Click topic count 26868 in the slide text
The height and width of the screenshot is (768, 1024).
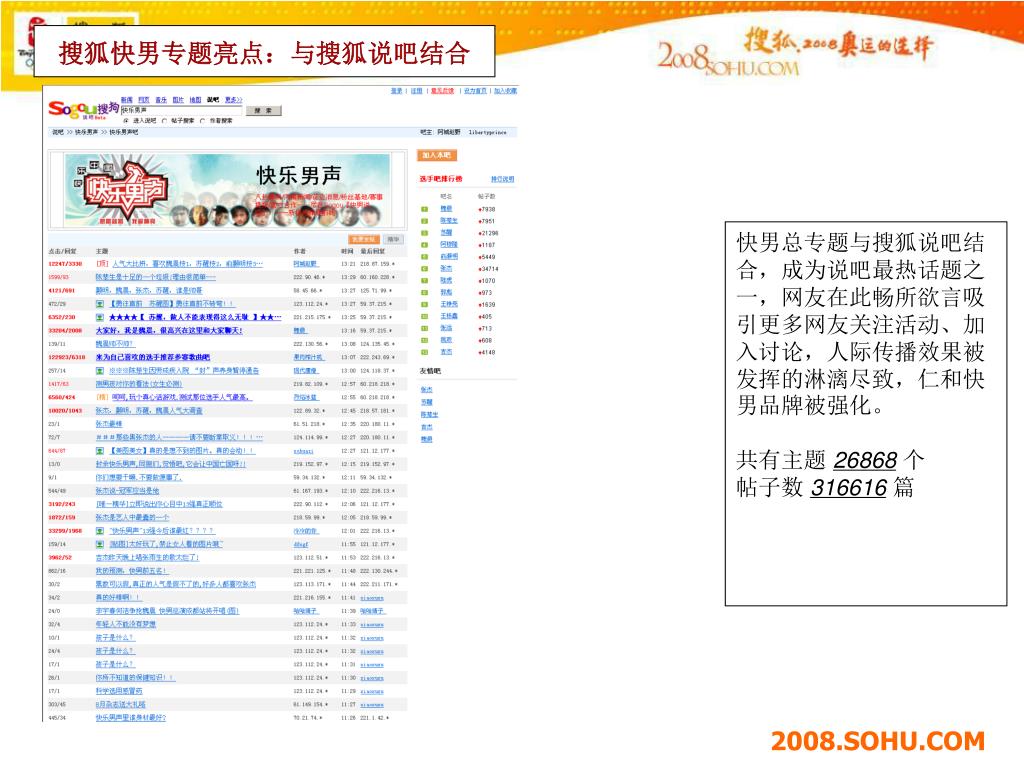click(865, 461)
